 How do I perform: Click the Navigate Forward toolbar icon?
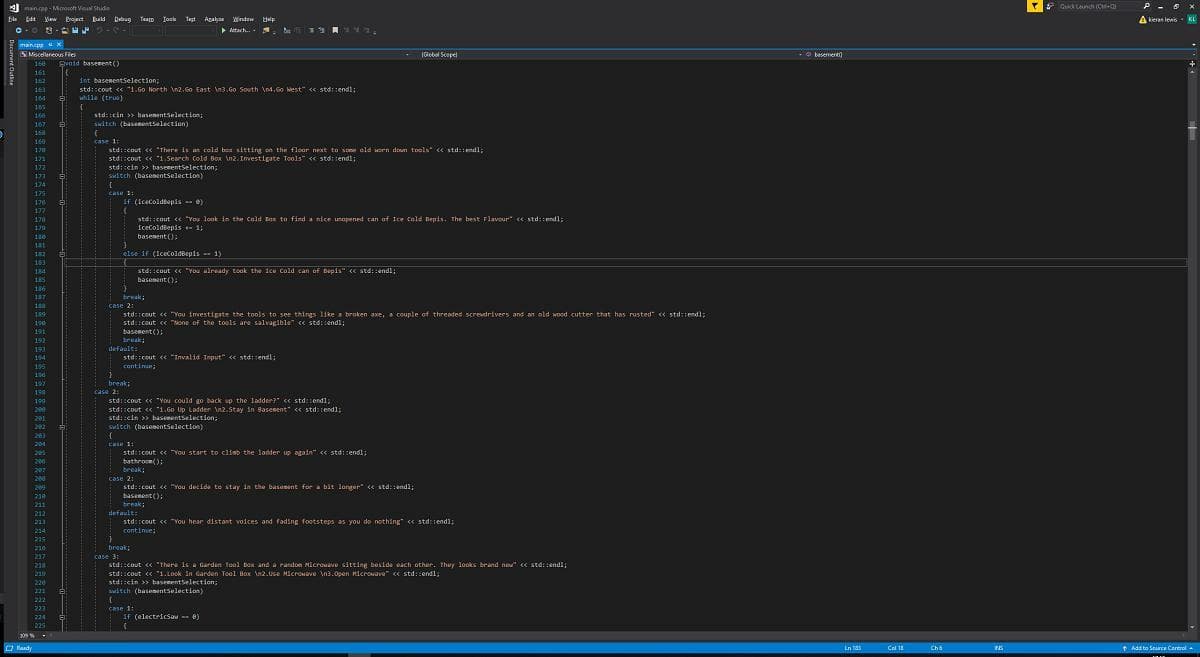click(x=35, y=30)
